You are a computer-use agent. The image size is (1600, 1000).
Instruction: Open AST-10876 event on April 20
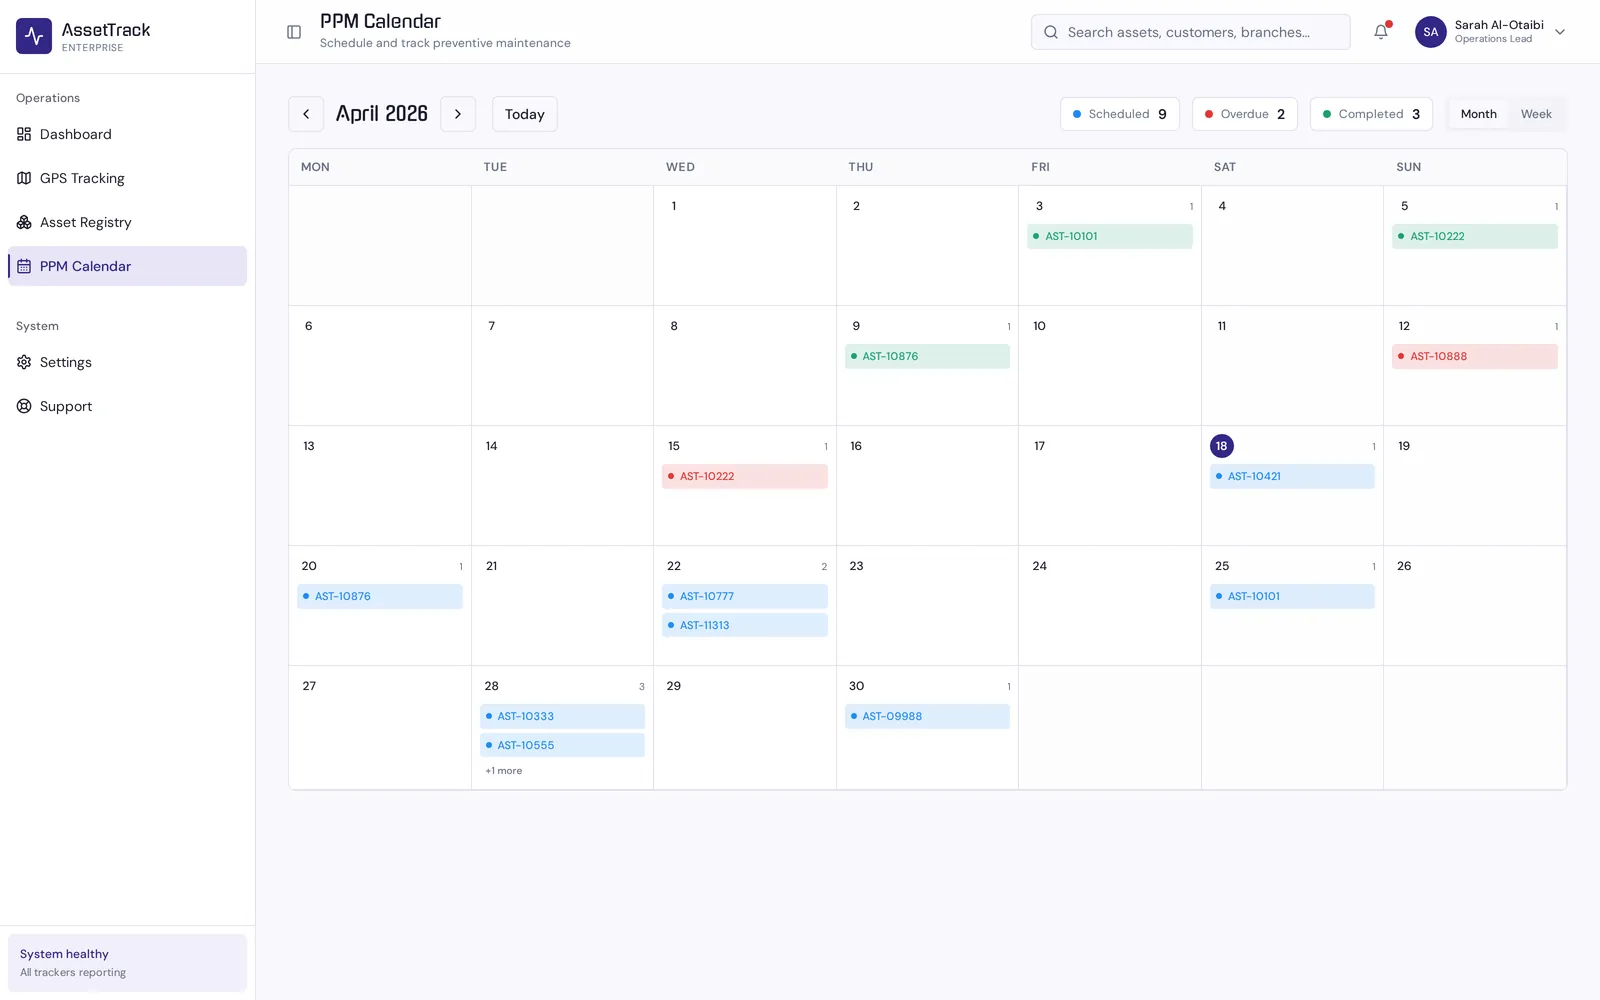point(380,596)
